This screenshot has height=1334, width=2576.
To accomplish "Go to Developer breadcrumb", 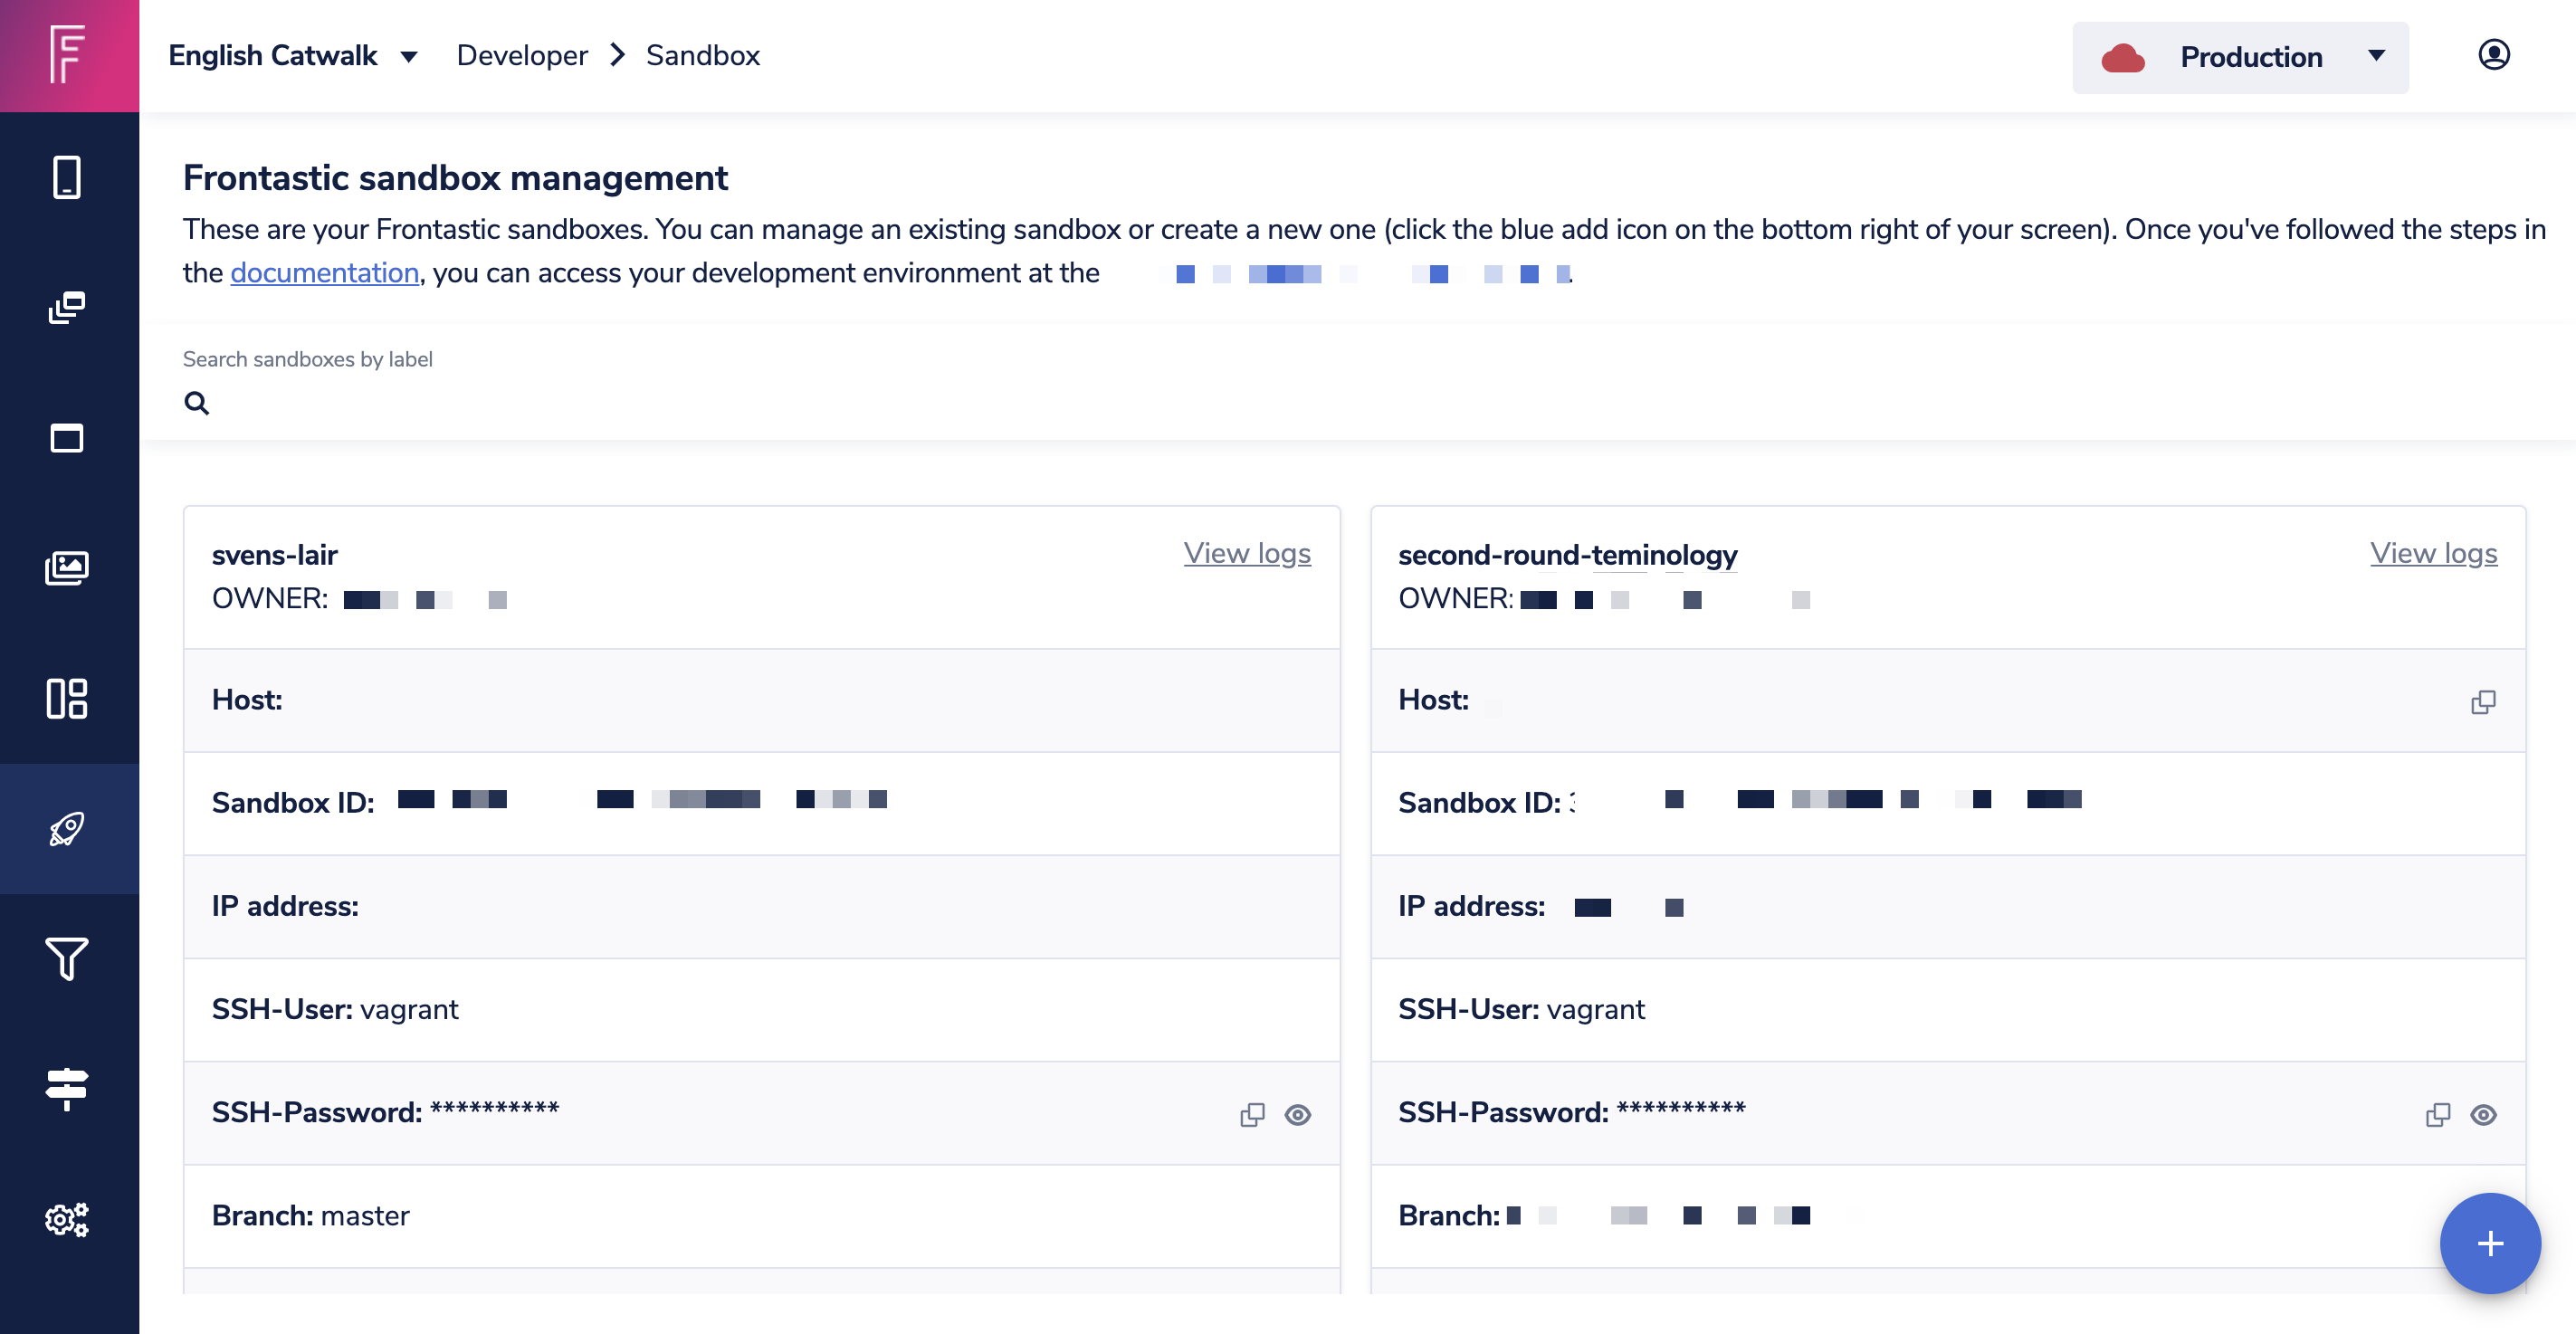I will point(522,55).
